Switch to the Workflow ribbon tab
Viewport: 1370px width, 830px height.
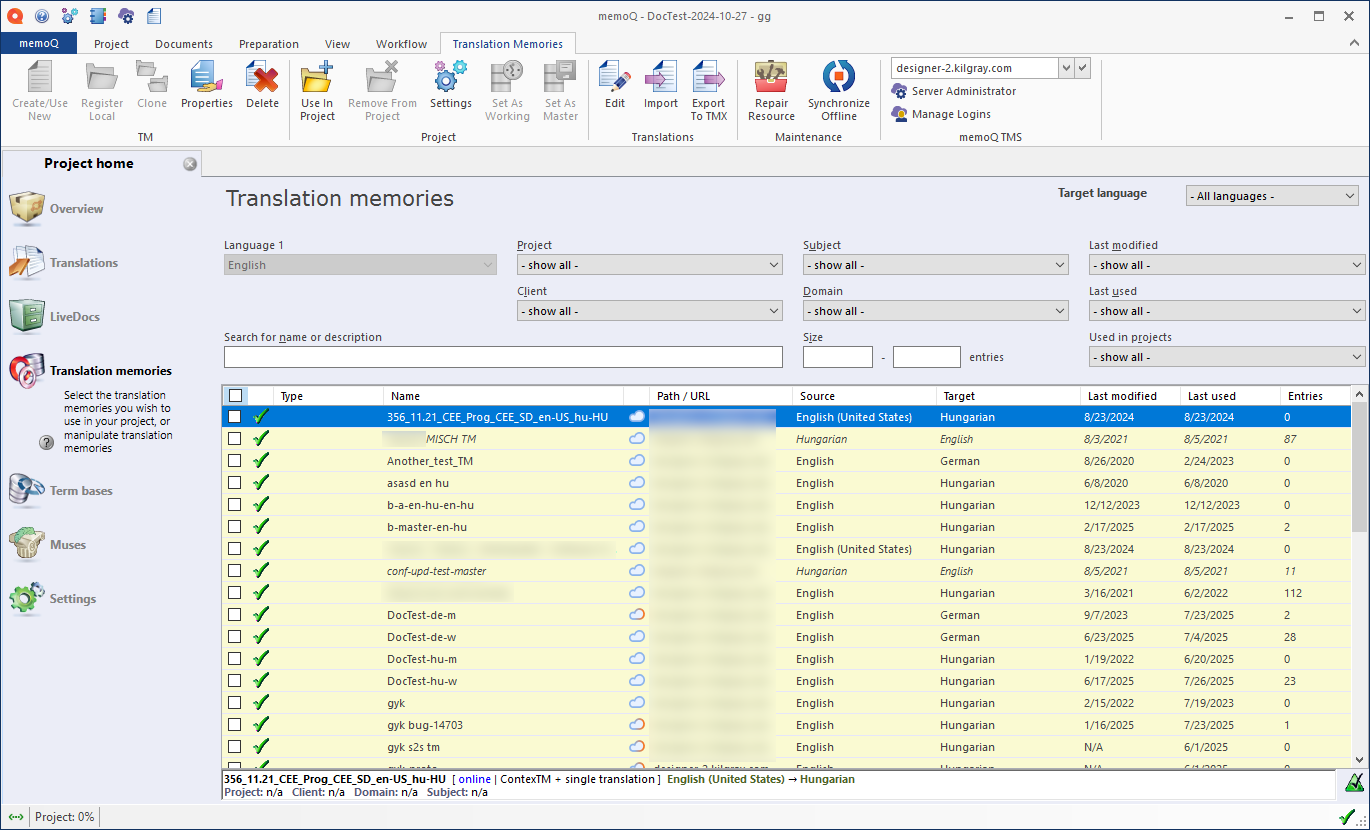pyautogui.click(x=401, y=44)
